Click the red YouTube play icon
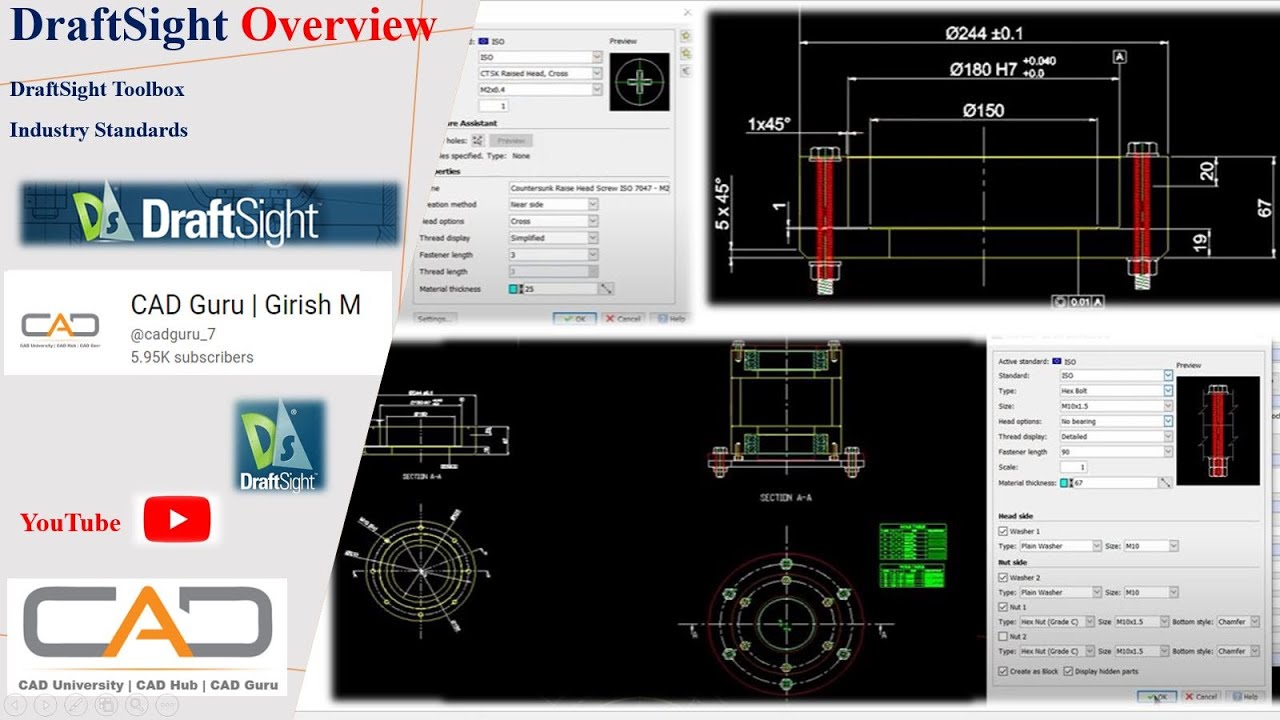This screenshot has height=720, width=1280. (177, 519)
